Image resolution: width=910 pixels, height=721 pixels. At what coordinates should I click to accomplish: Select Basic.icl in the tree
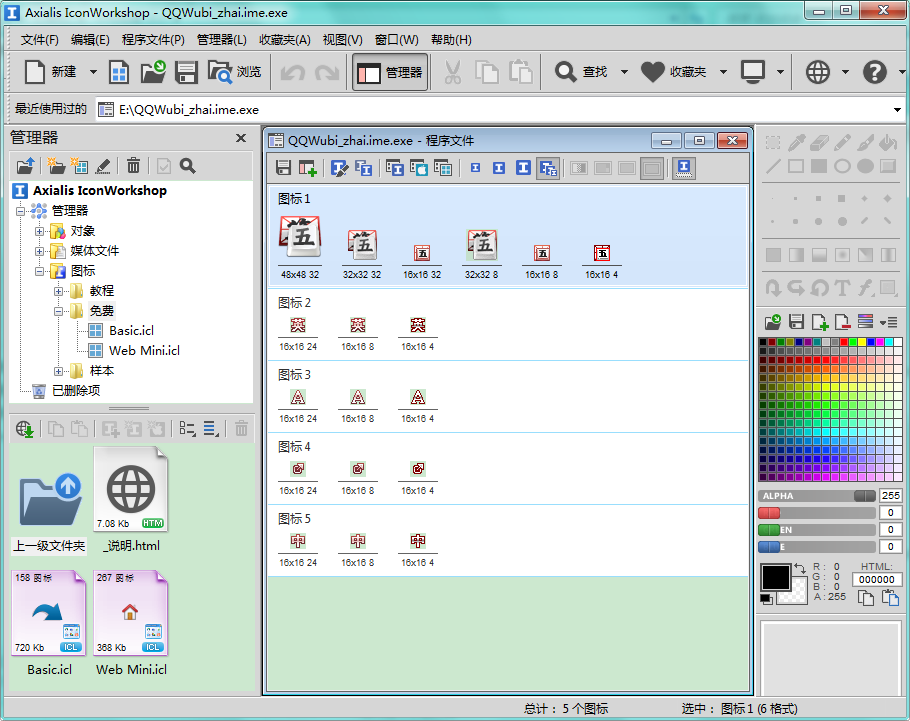tap(131, 331)
